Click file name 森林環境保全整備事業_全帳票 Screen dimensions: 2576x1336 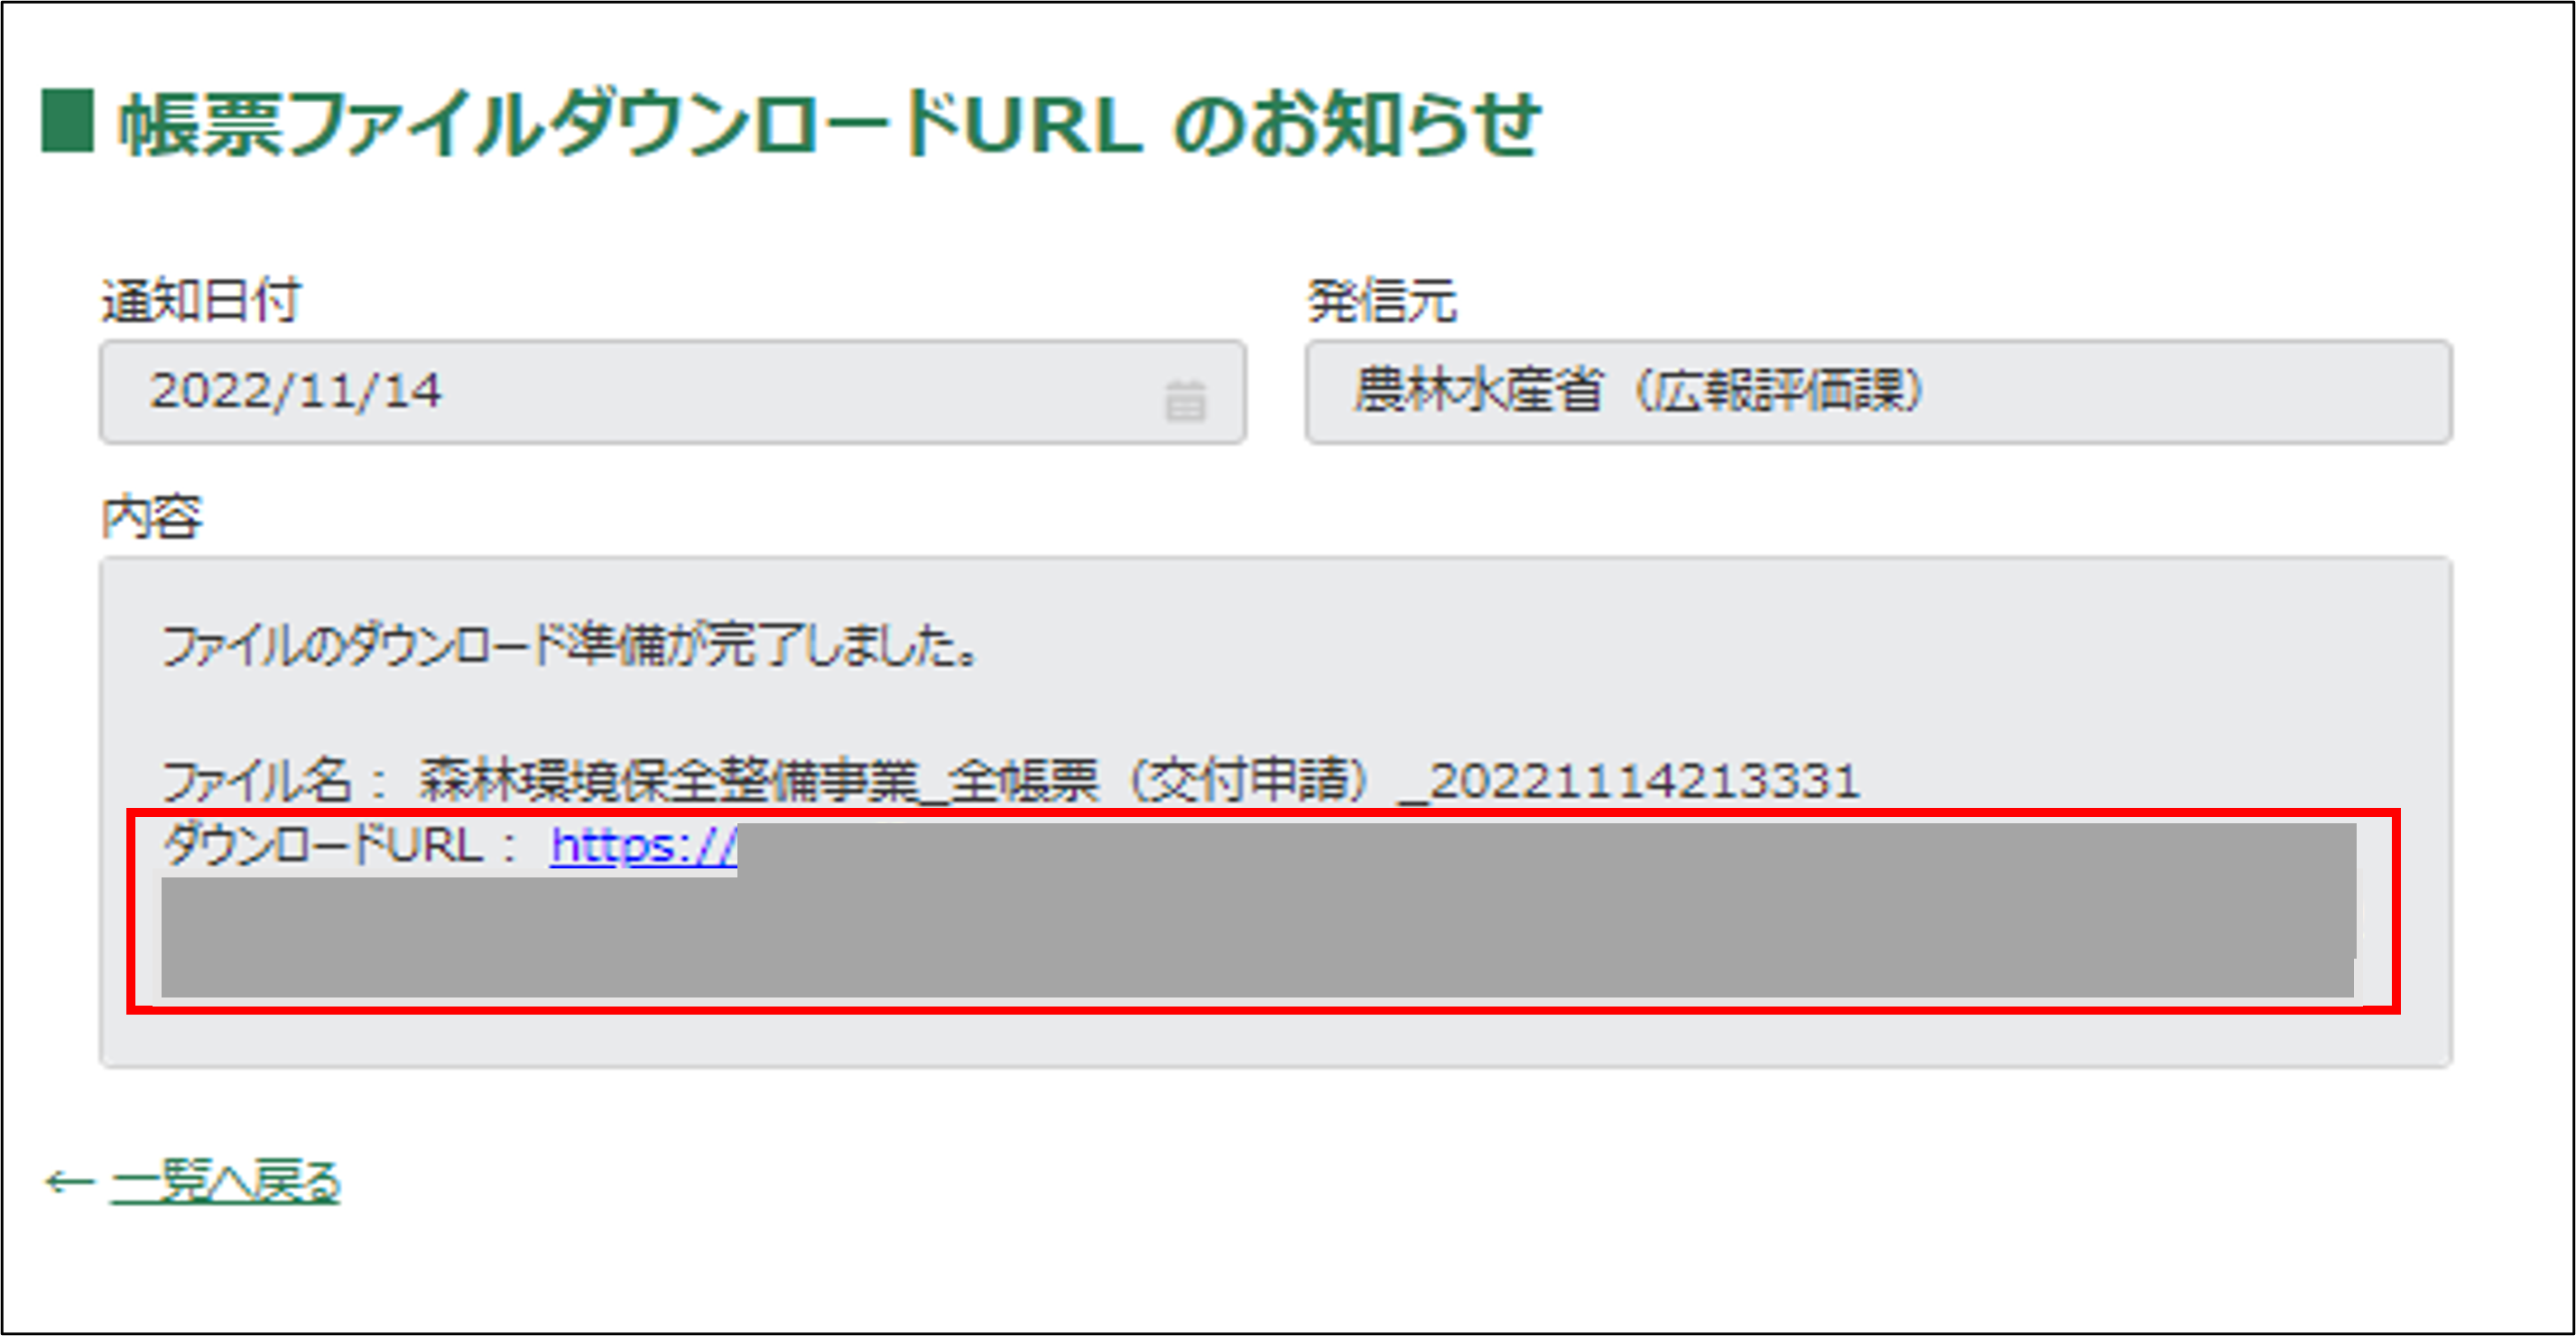(758, 781)
